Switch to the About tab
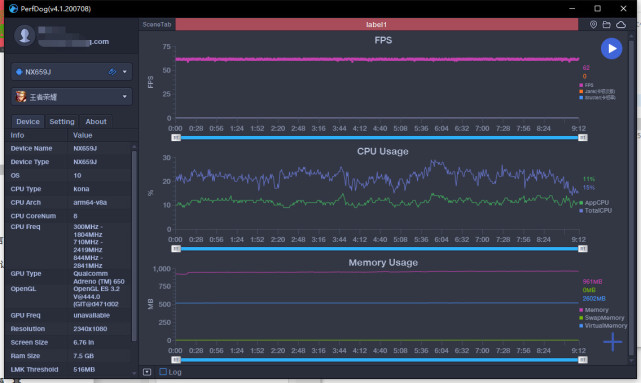The image size is (641, 383). pos(96,121)
